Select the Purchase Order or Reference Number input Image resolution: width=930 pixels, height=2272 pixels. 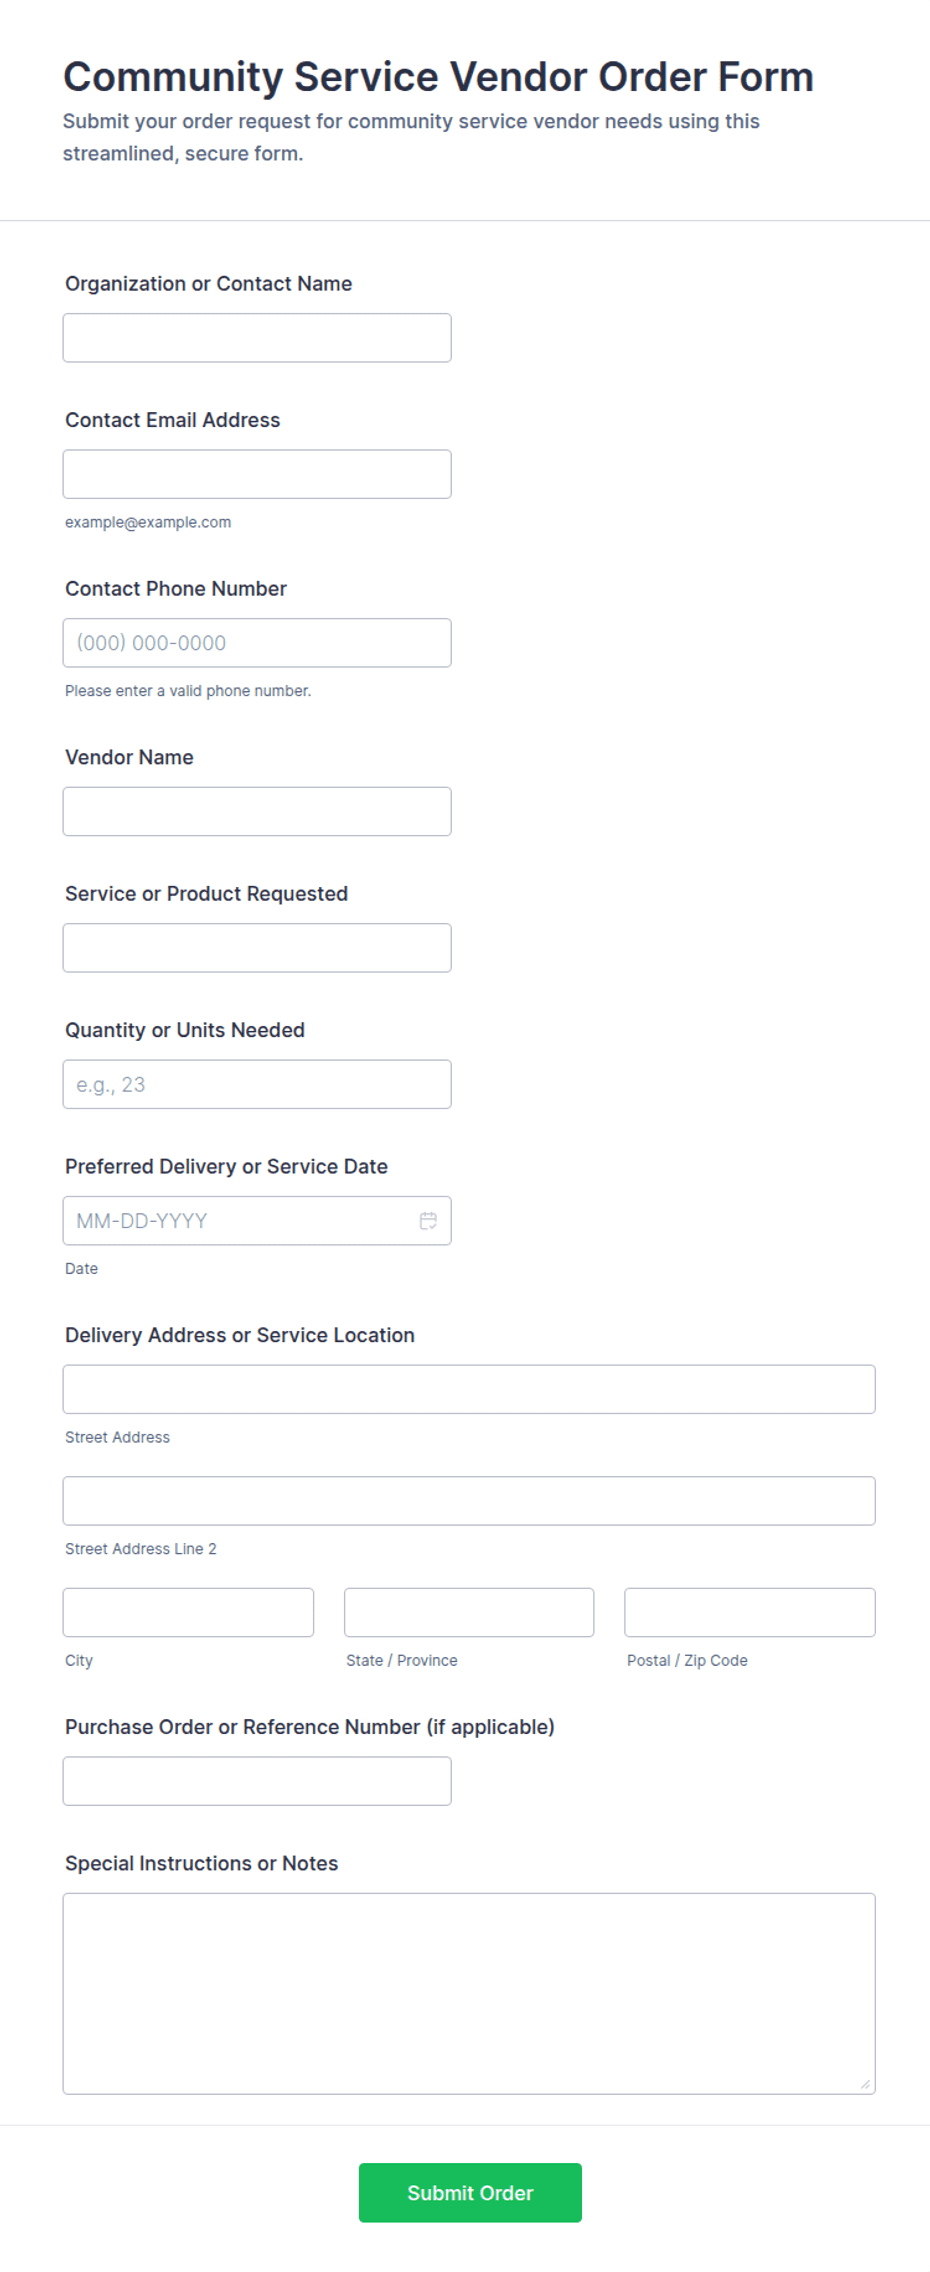tap(257, 1781)
